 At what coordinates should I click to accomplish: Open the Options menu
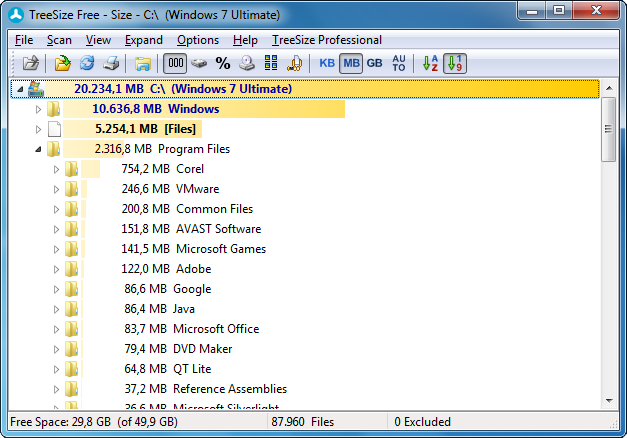(x=198, y=40)
